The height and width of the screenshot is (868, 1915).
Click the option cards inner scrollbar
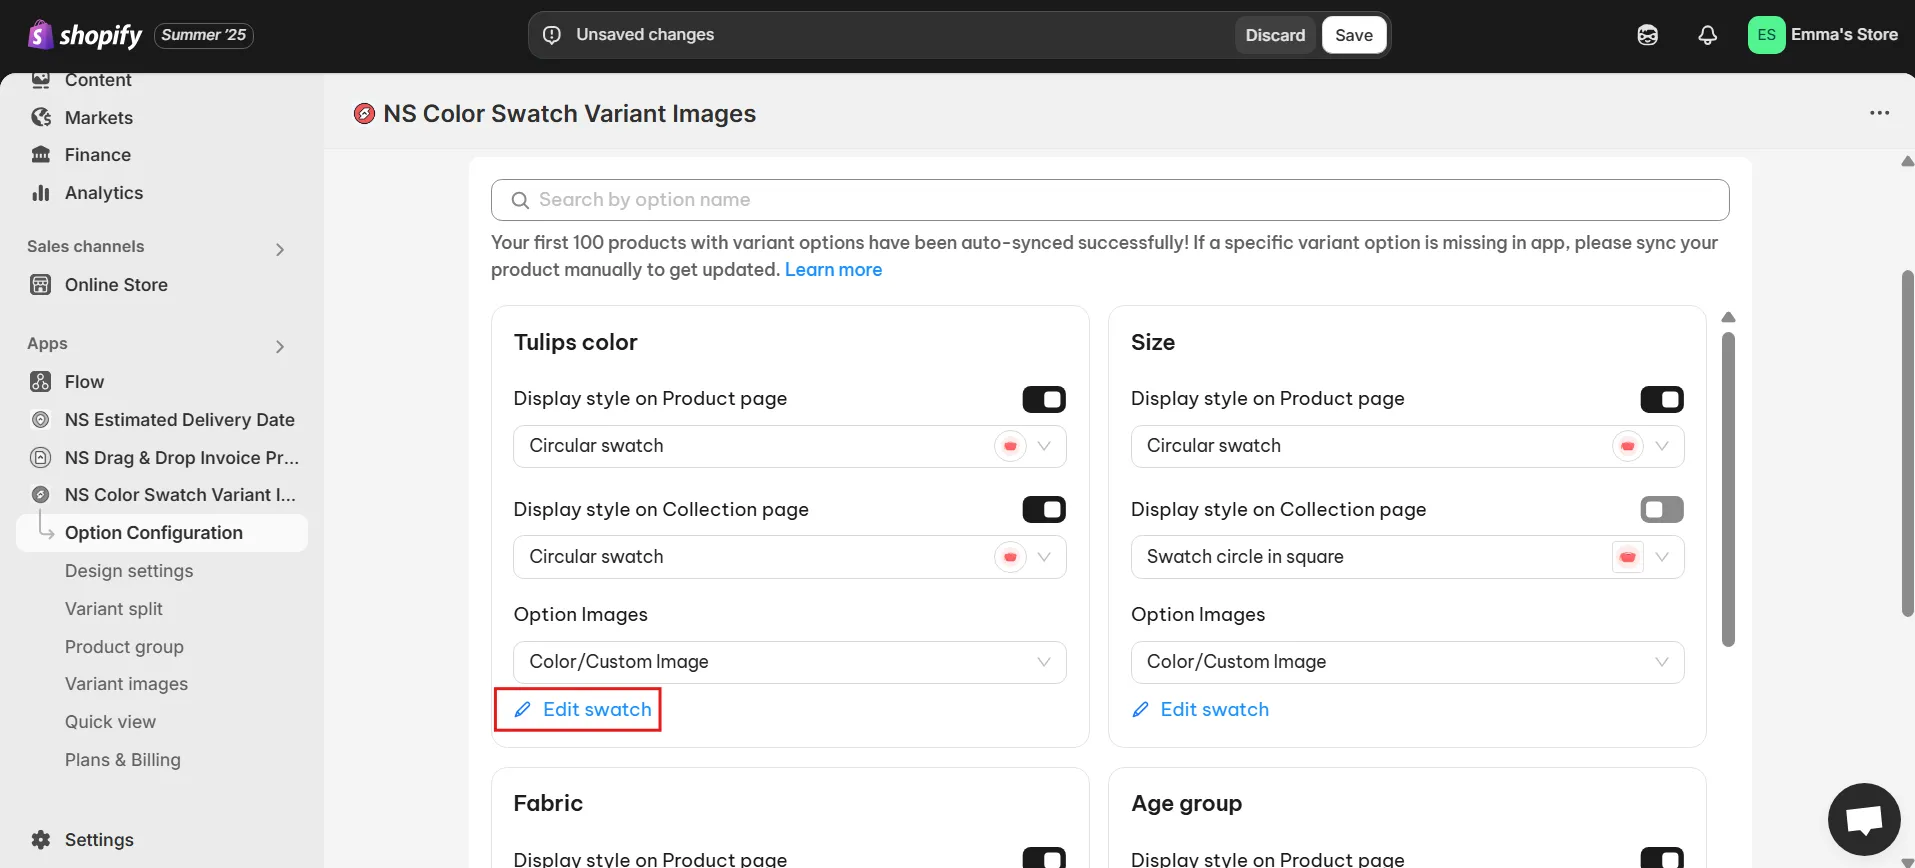pyautogui.click(x=1728, y=490)
